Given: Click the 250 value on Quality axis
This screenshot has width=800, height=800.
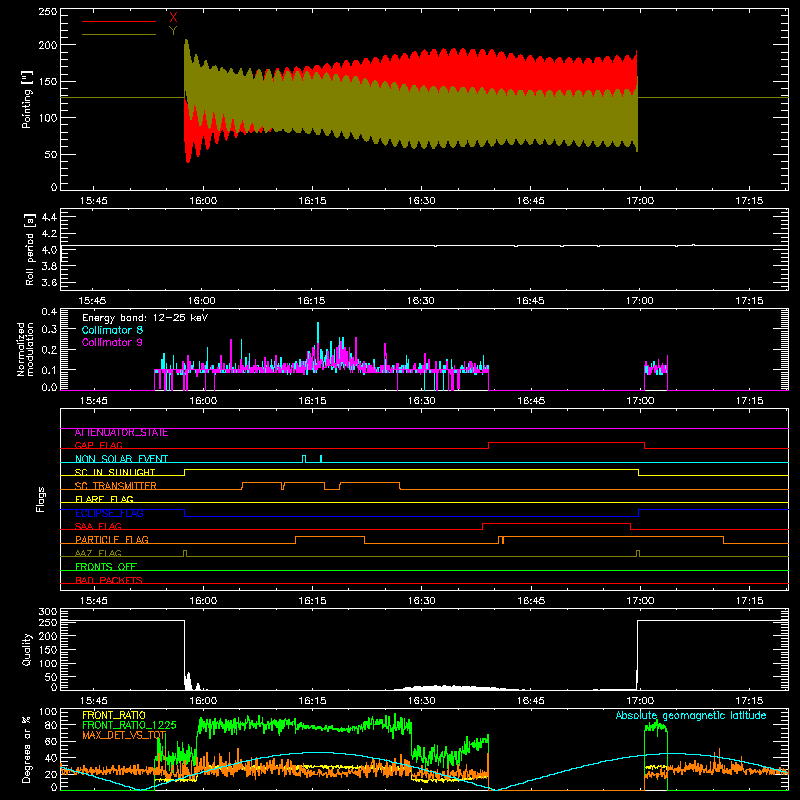Looking at the screenshot, I should click(x=48, y=622).
